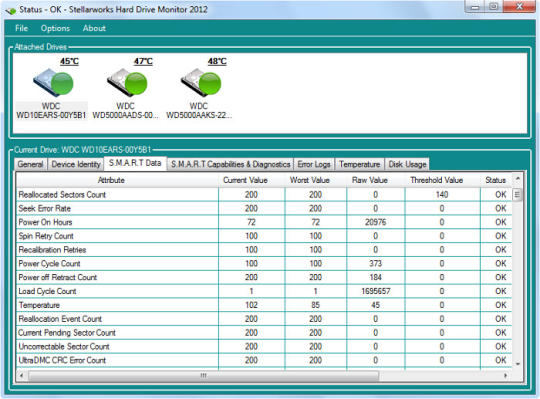
Task: Click the vertical scrollbar down arrow
Action: coord(517,364)
